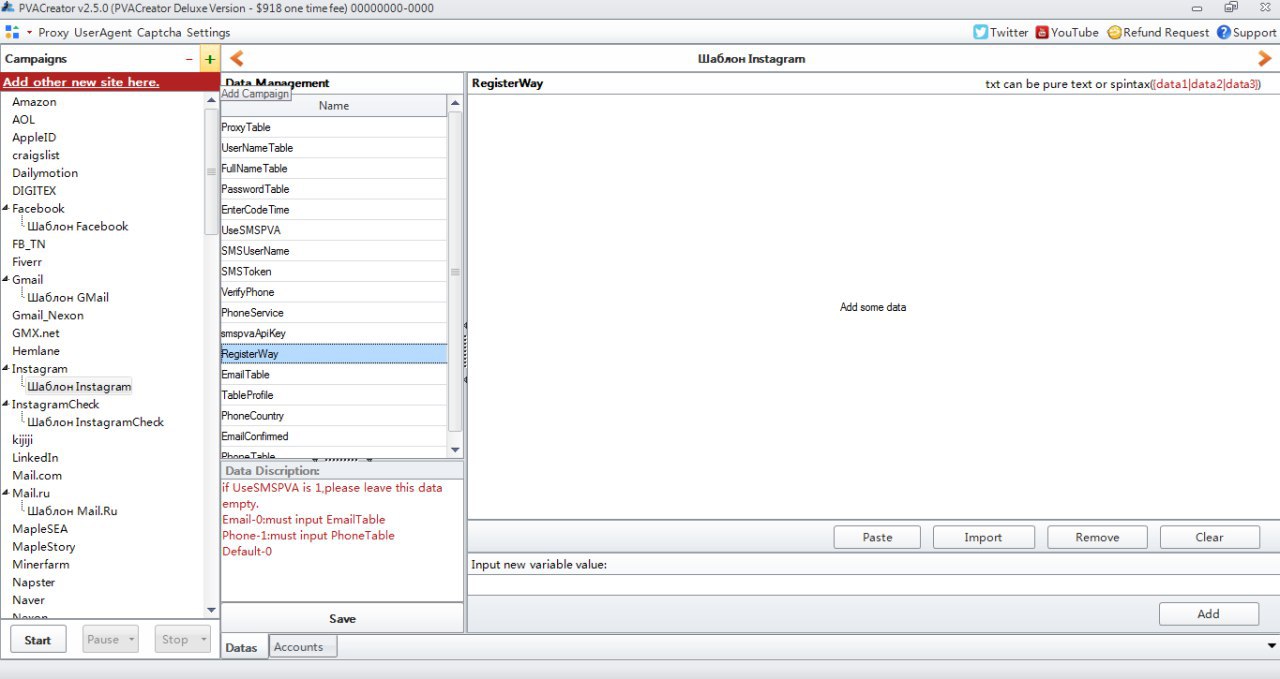
Task: Click the new variable value input field
Action: [873, 585]
